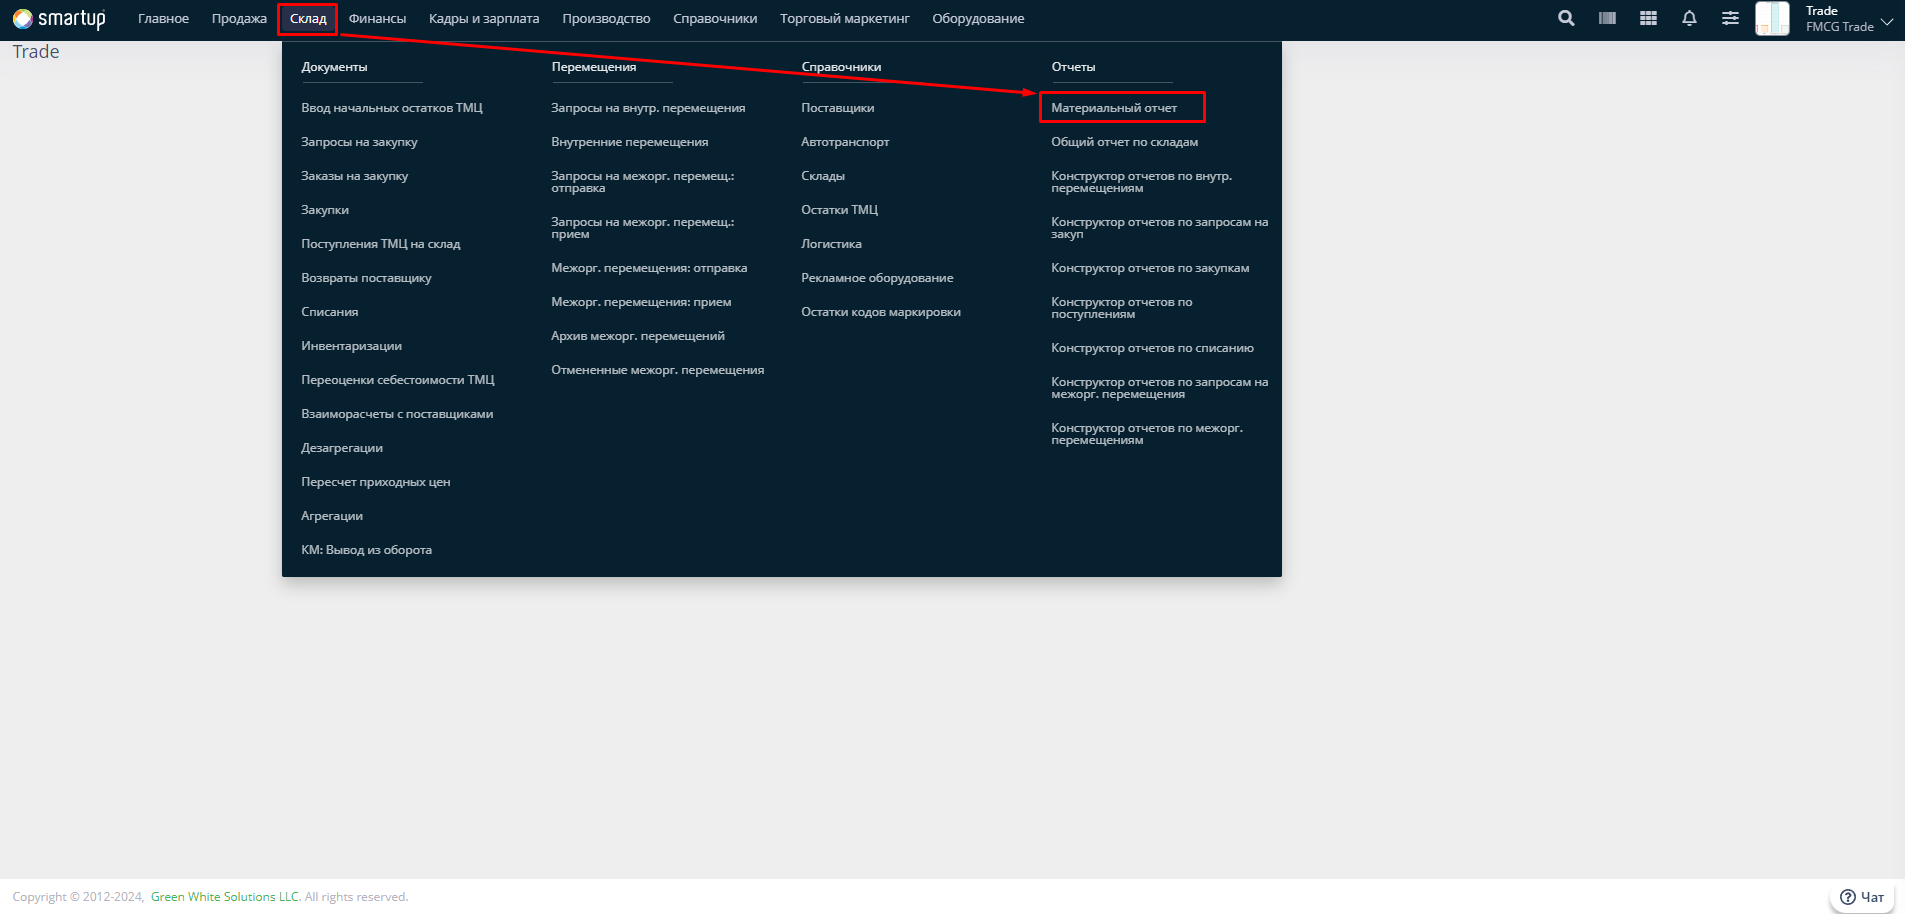1905x914 pixels.
Task: Open Торговый маркетинг menu
Action: click(x=845, y=19)
